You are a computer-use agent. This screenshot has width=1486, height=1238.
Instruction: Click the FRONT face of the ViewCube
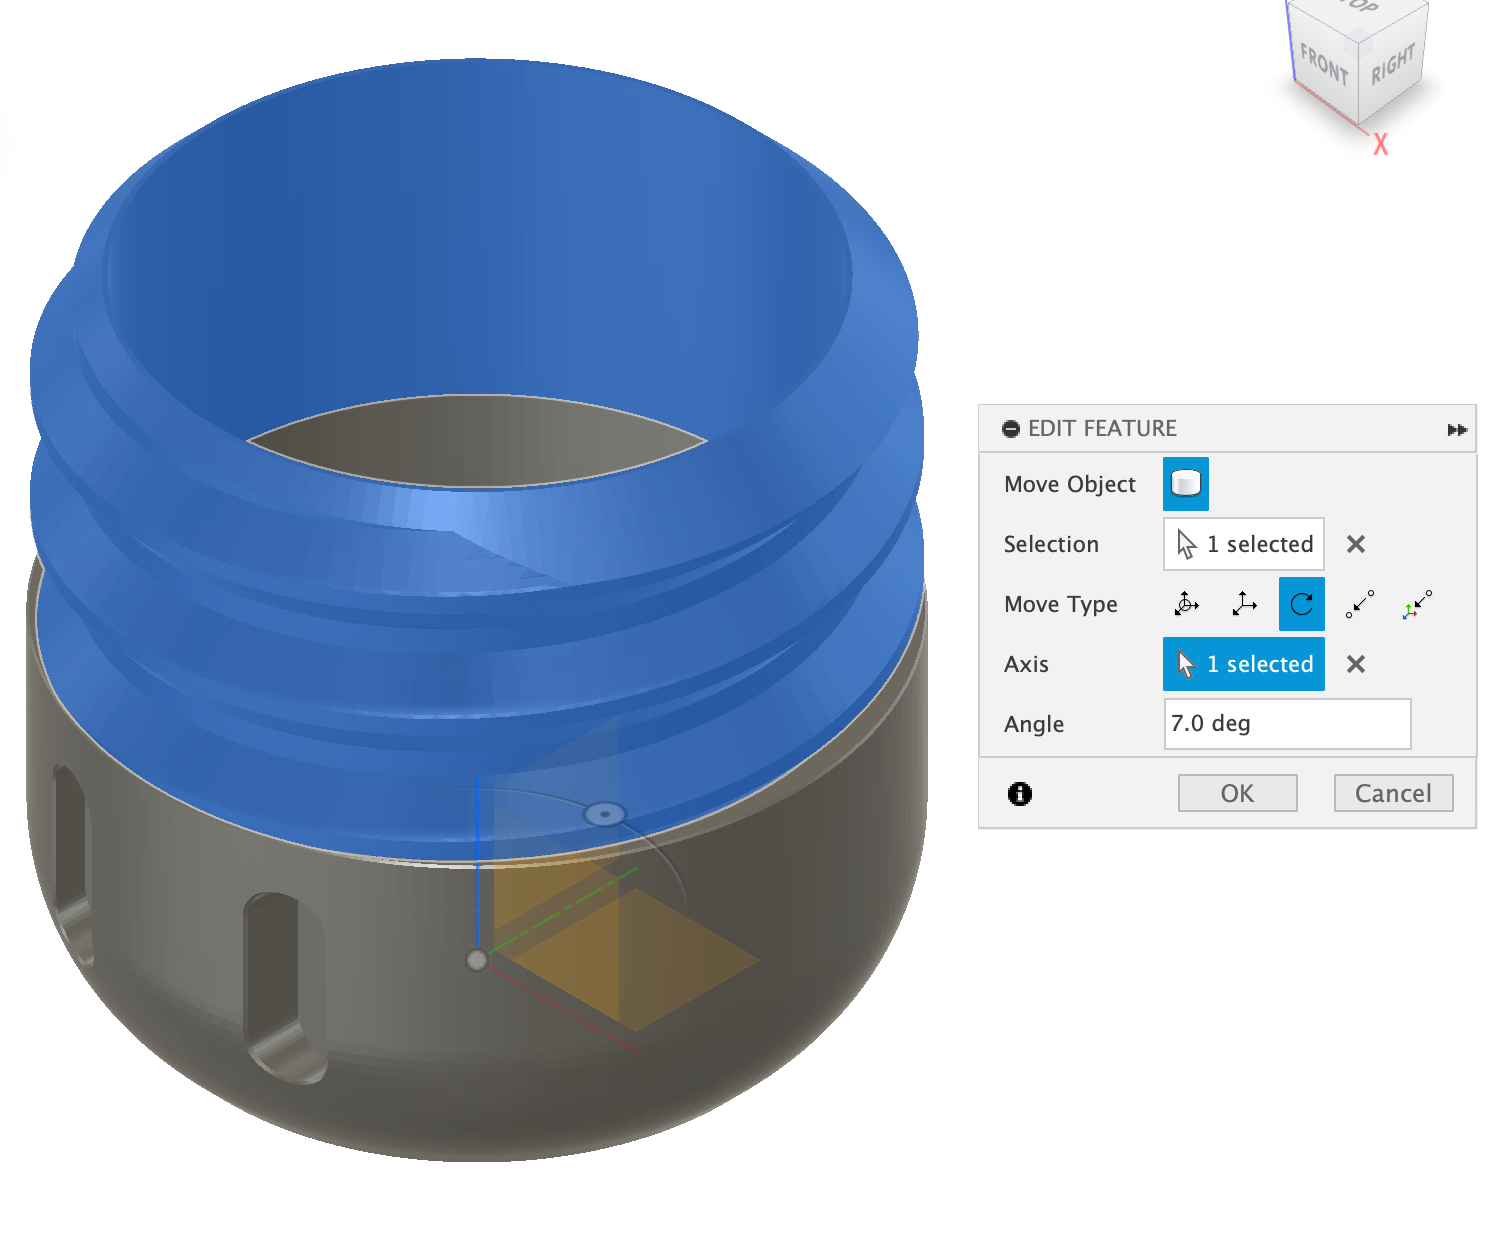(1324, 65)
